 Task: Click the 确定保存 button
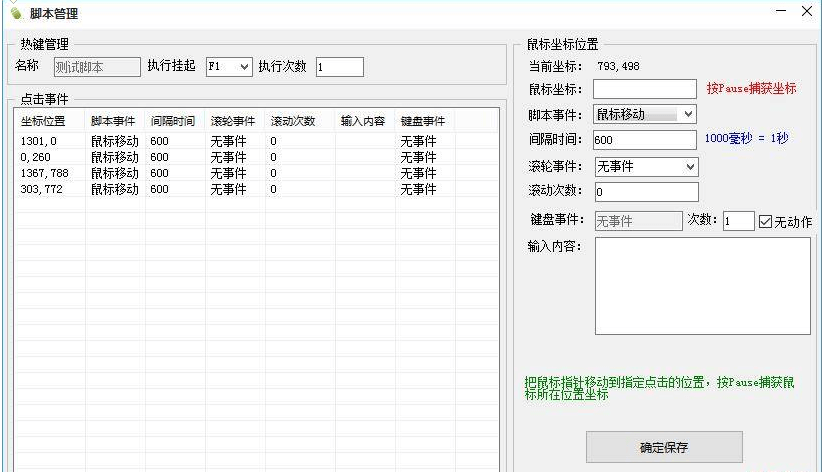pos(664,447)
